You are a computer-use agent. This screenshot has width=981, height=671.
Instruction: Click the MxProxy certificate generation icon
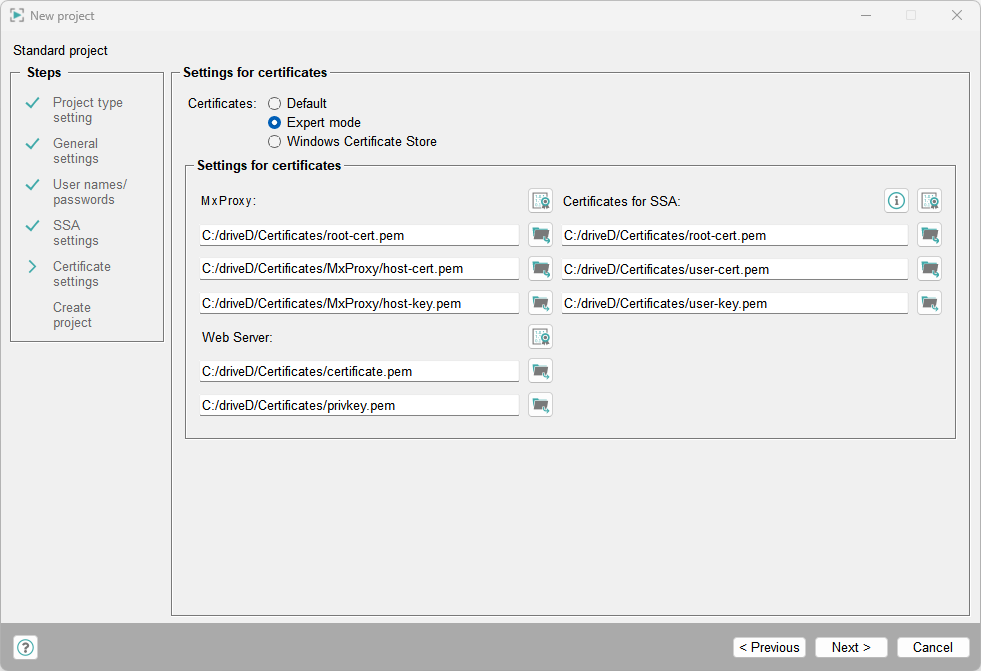coord(540,201)
